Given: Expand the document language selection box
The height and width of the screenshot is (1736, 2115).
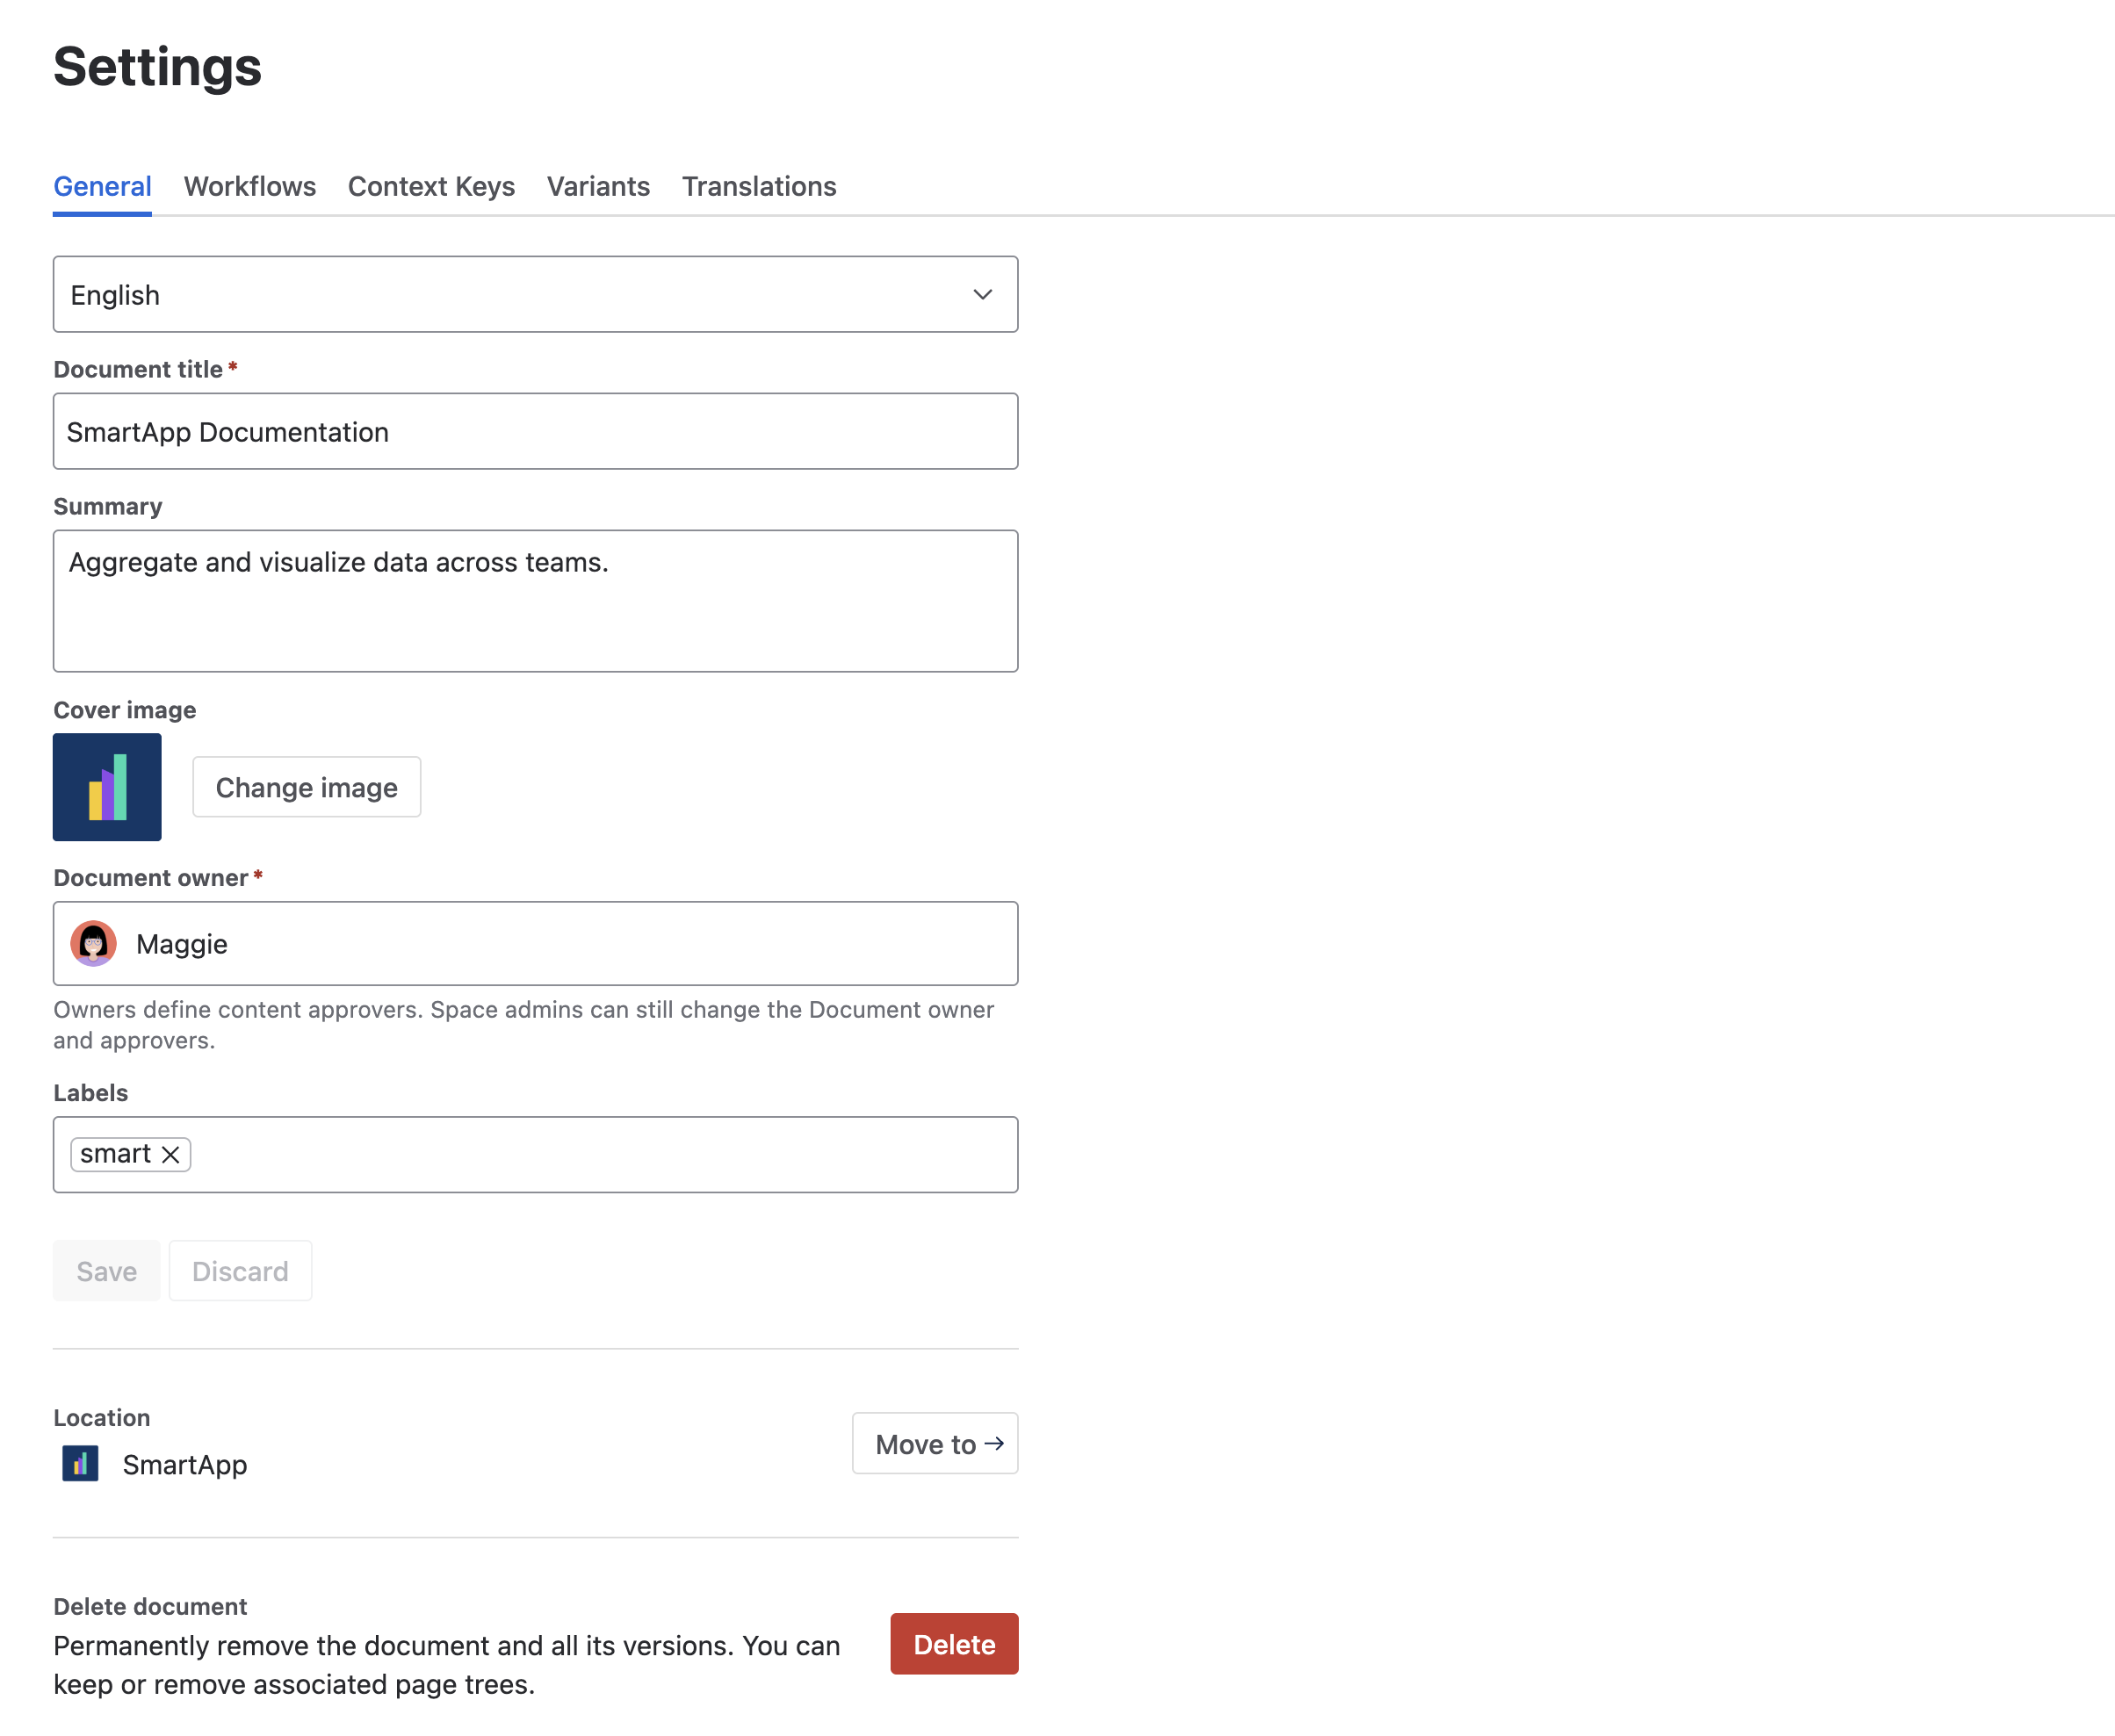Looking at the screenshot, I should [x=535, y=294].
